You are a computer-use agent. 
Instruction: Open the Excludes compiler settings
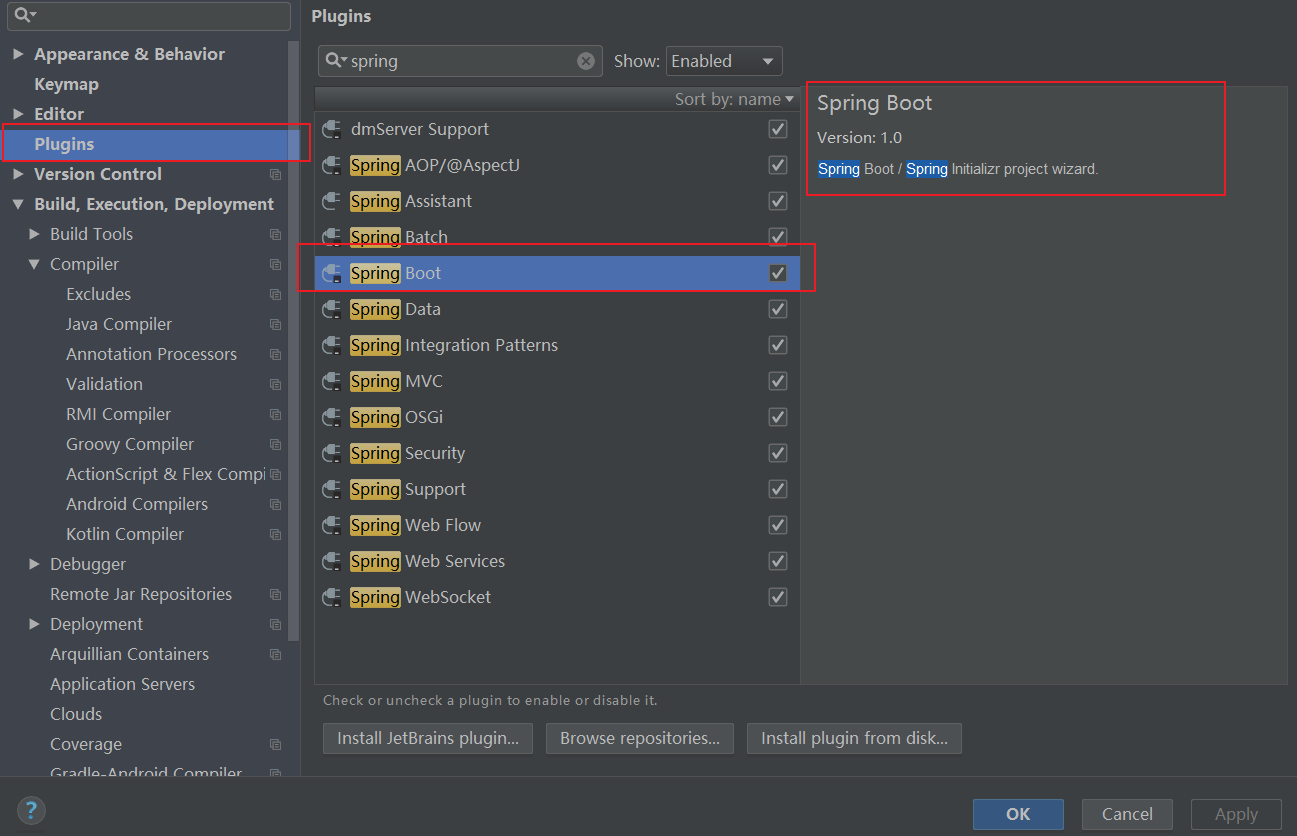tap(98, 294)
